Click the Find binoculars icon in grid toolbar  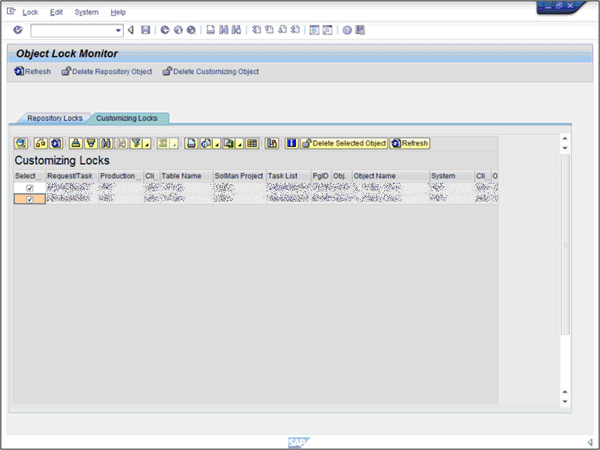(x=106, y=143)
